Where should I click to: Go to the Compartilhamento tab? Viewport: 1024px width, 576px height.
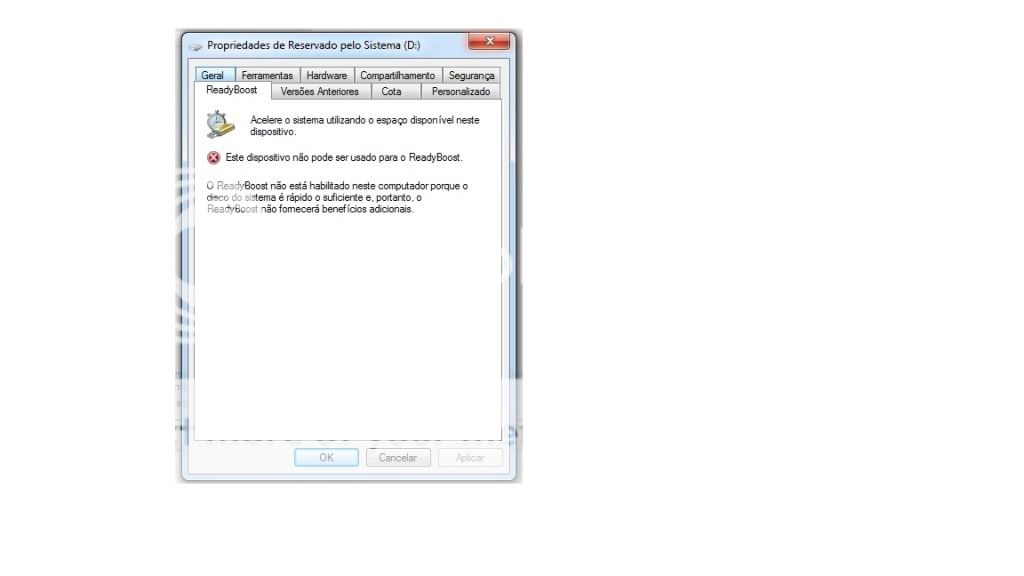(397, 75)
